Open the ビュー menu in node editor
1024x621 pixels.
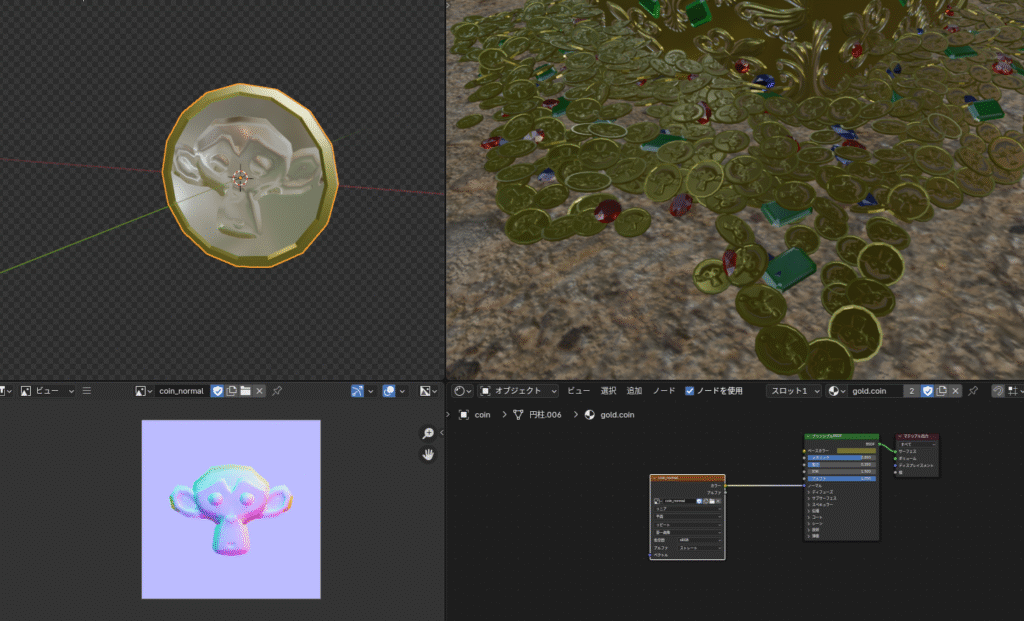point(578,391)
